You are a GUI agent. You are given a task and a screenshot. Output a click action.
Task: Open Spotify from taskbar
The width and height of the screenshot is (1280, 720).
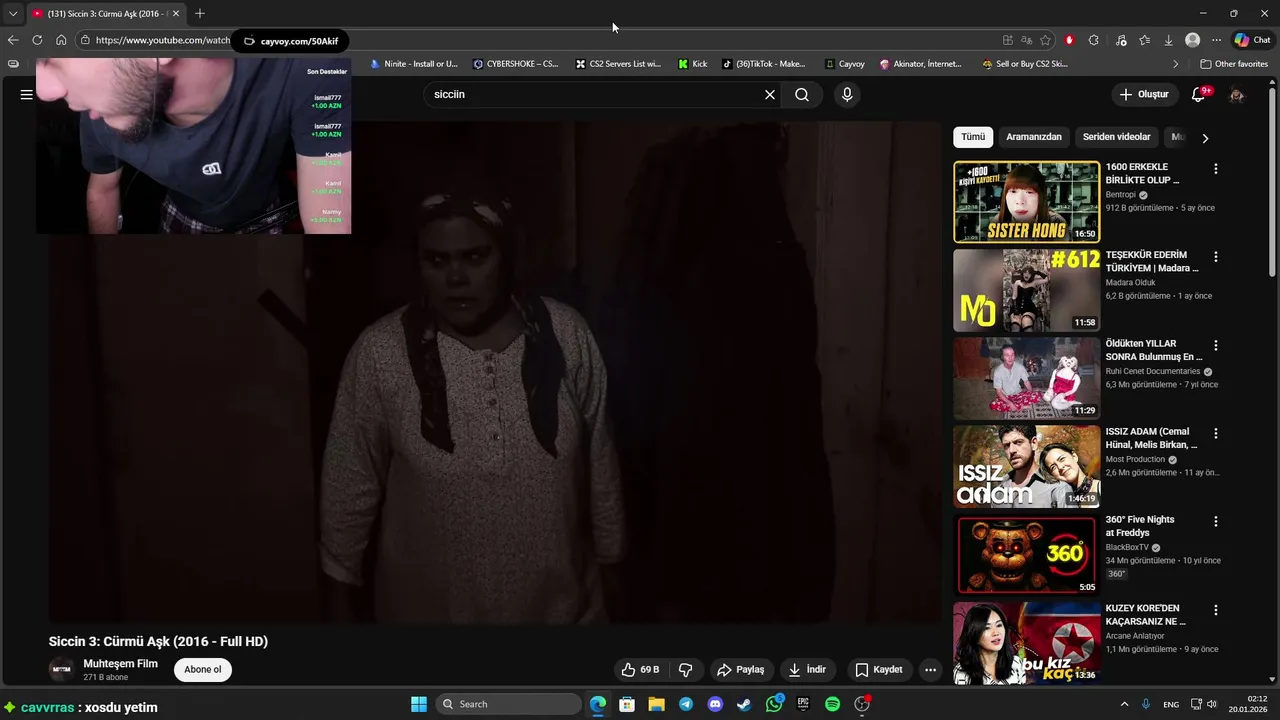(x=832, y=704)
